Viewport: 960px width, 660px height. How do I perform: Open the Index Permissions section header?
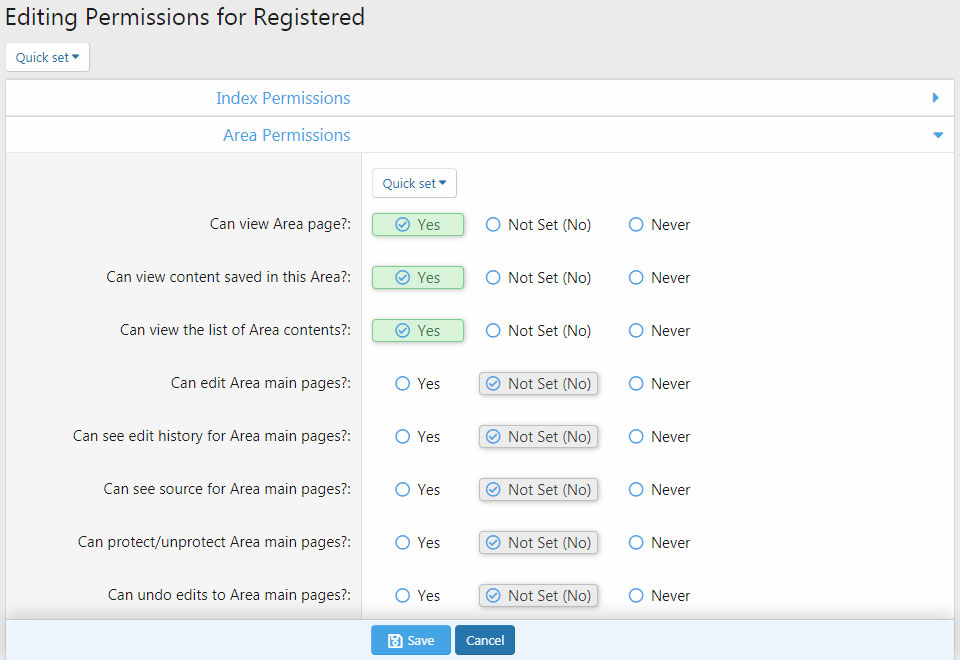click(x=283, y=98)
